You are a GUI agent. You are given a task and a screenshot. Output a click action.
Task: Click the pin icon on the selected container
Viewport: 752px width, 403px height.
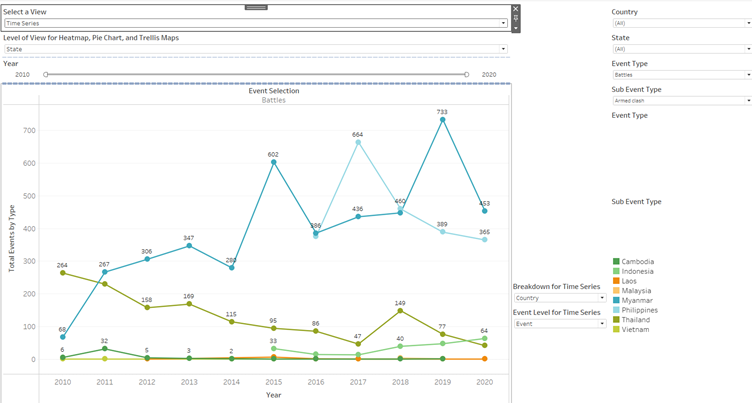[x=516, y=18]
